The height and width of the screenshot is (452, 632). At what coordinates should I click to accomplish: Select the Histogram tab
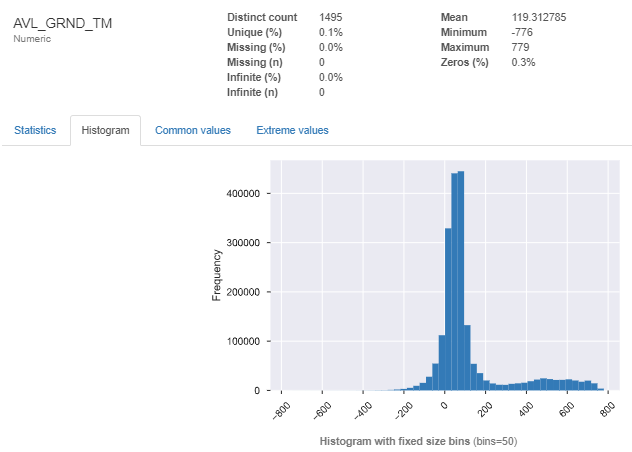(x=105, y=130)
